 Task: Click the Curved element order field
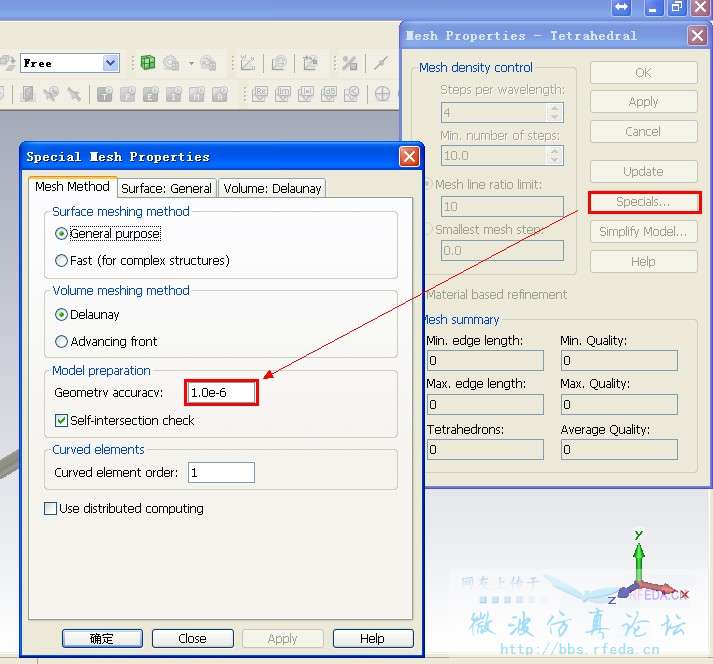221,473
